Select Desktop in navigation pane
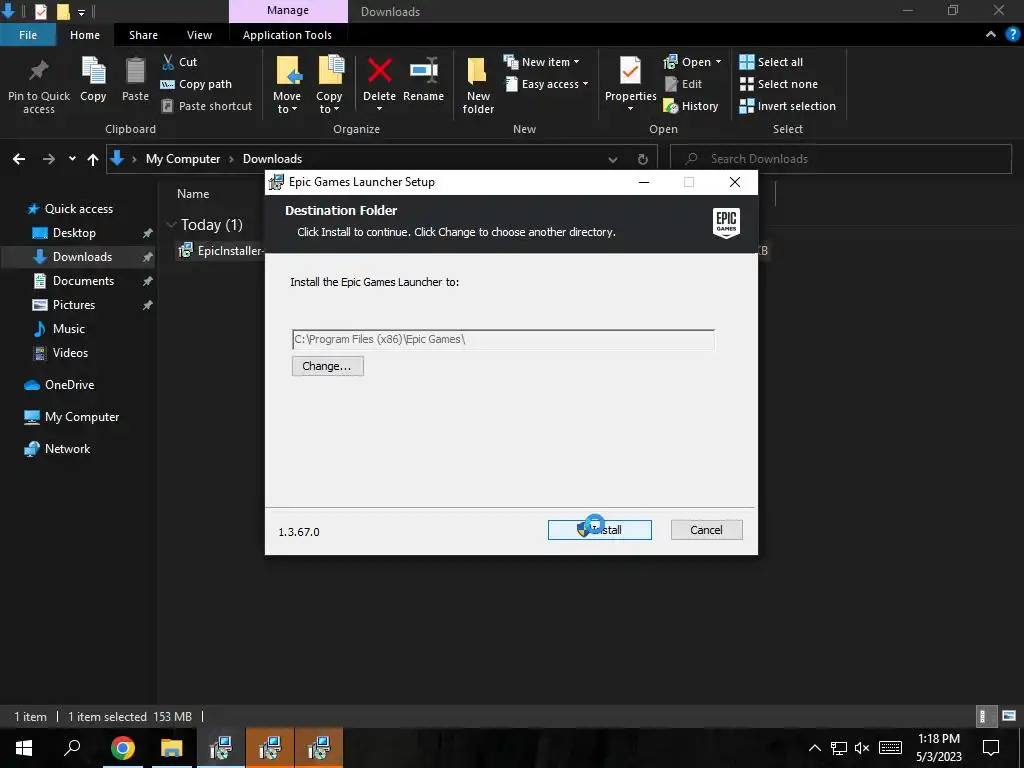 (x=74, y=232)
